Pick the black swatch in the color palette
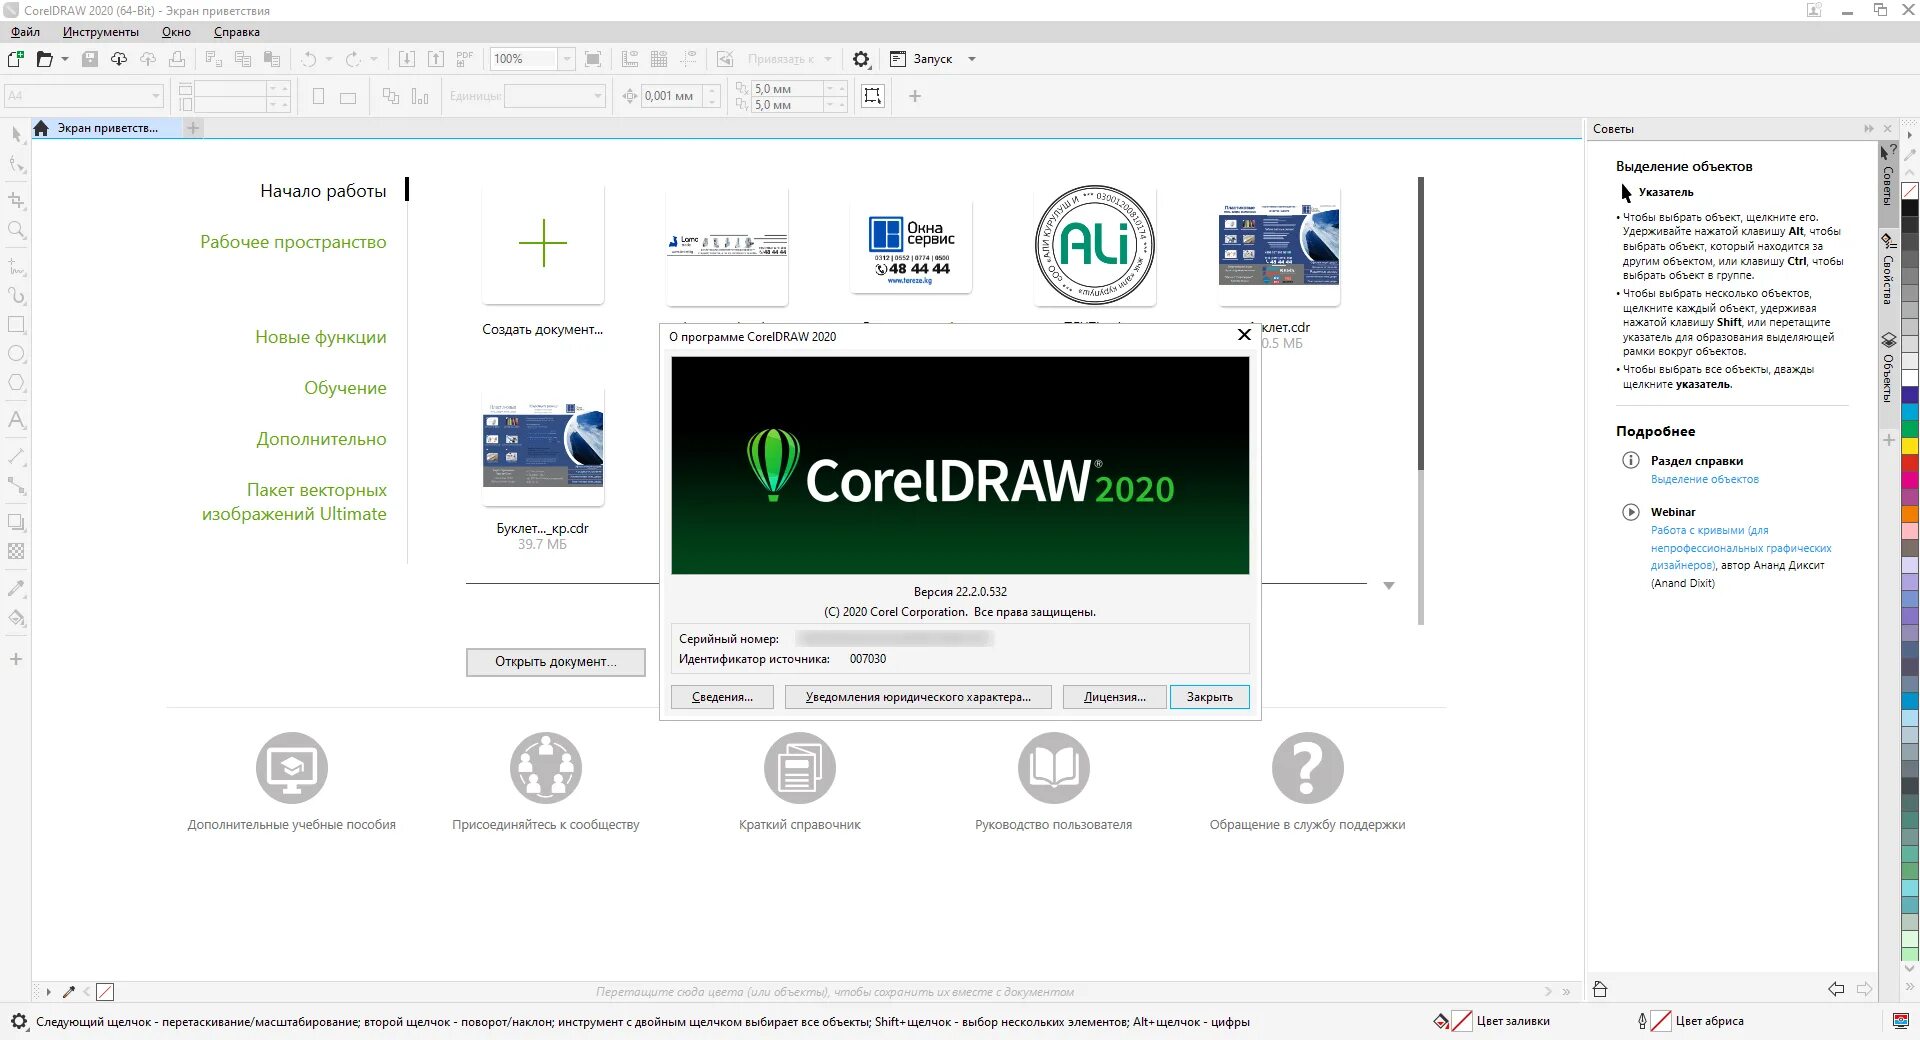 1910,208
